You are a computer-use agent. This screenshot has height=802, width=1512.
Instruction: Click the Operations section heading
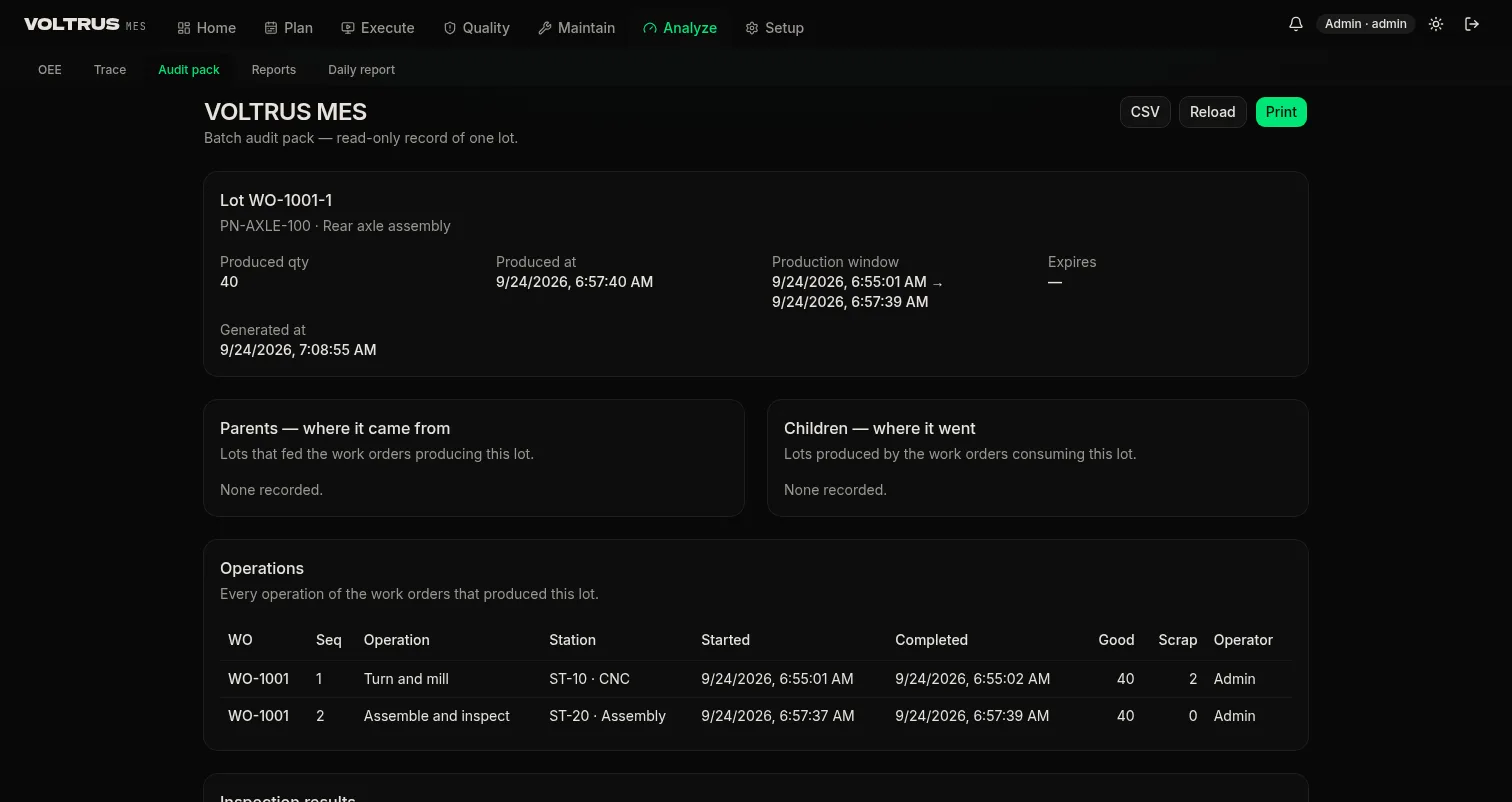[262, 568]
